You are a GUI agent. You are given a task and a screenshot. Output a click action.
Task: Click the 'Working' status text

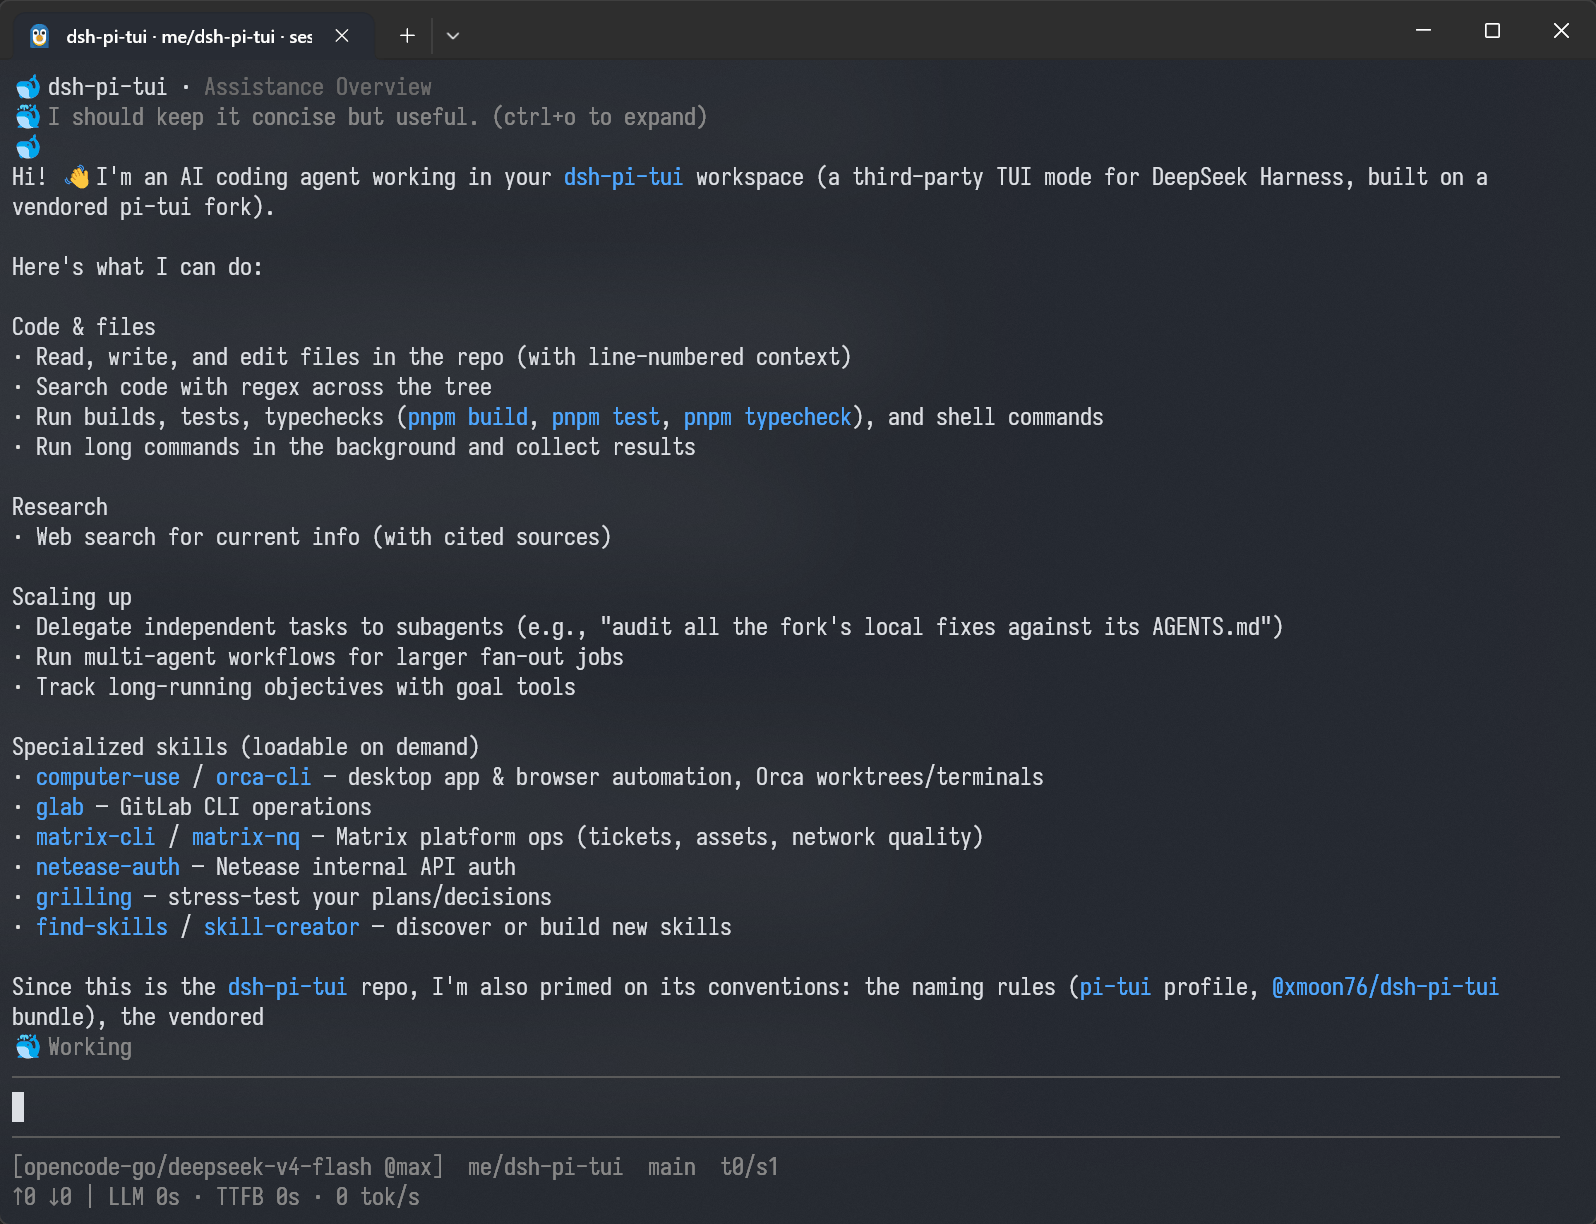[90, 1047]
